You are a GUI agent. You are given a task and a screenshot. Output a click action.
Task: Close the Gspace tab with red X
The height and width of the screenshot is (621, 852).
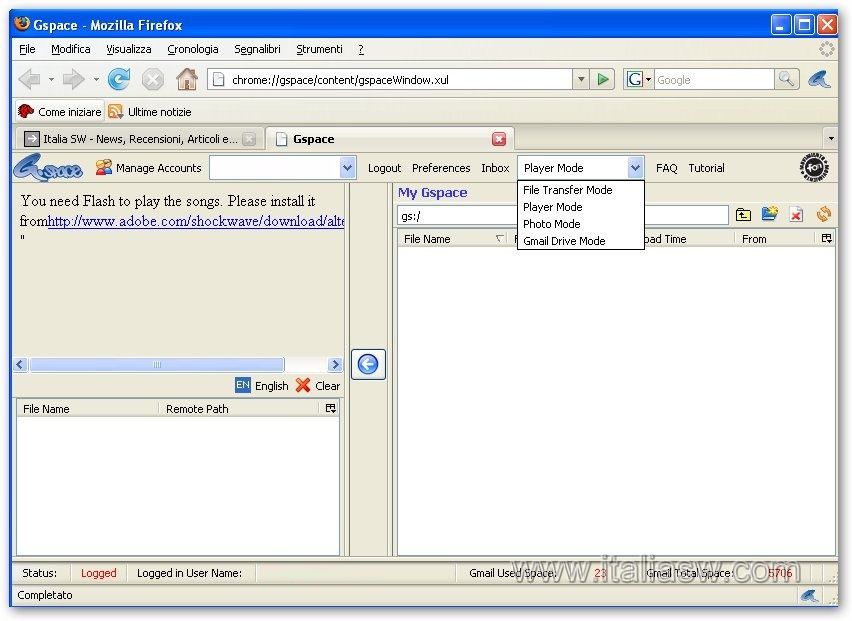coord(499,139)
